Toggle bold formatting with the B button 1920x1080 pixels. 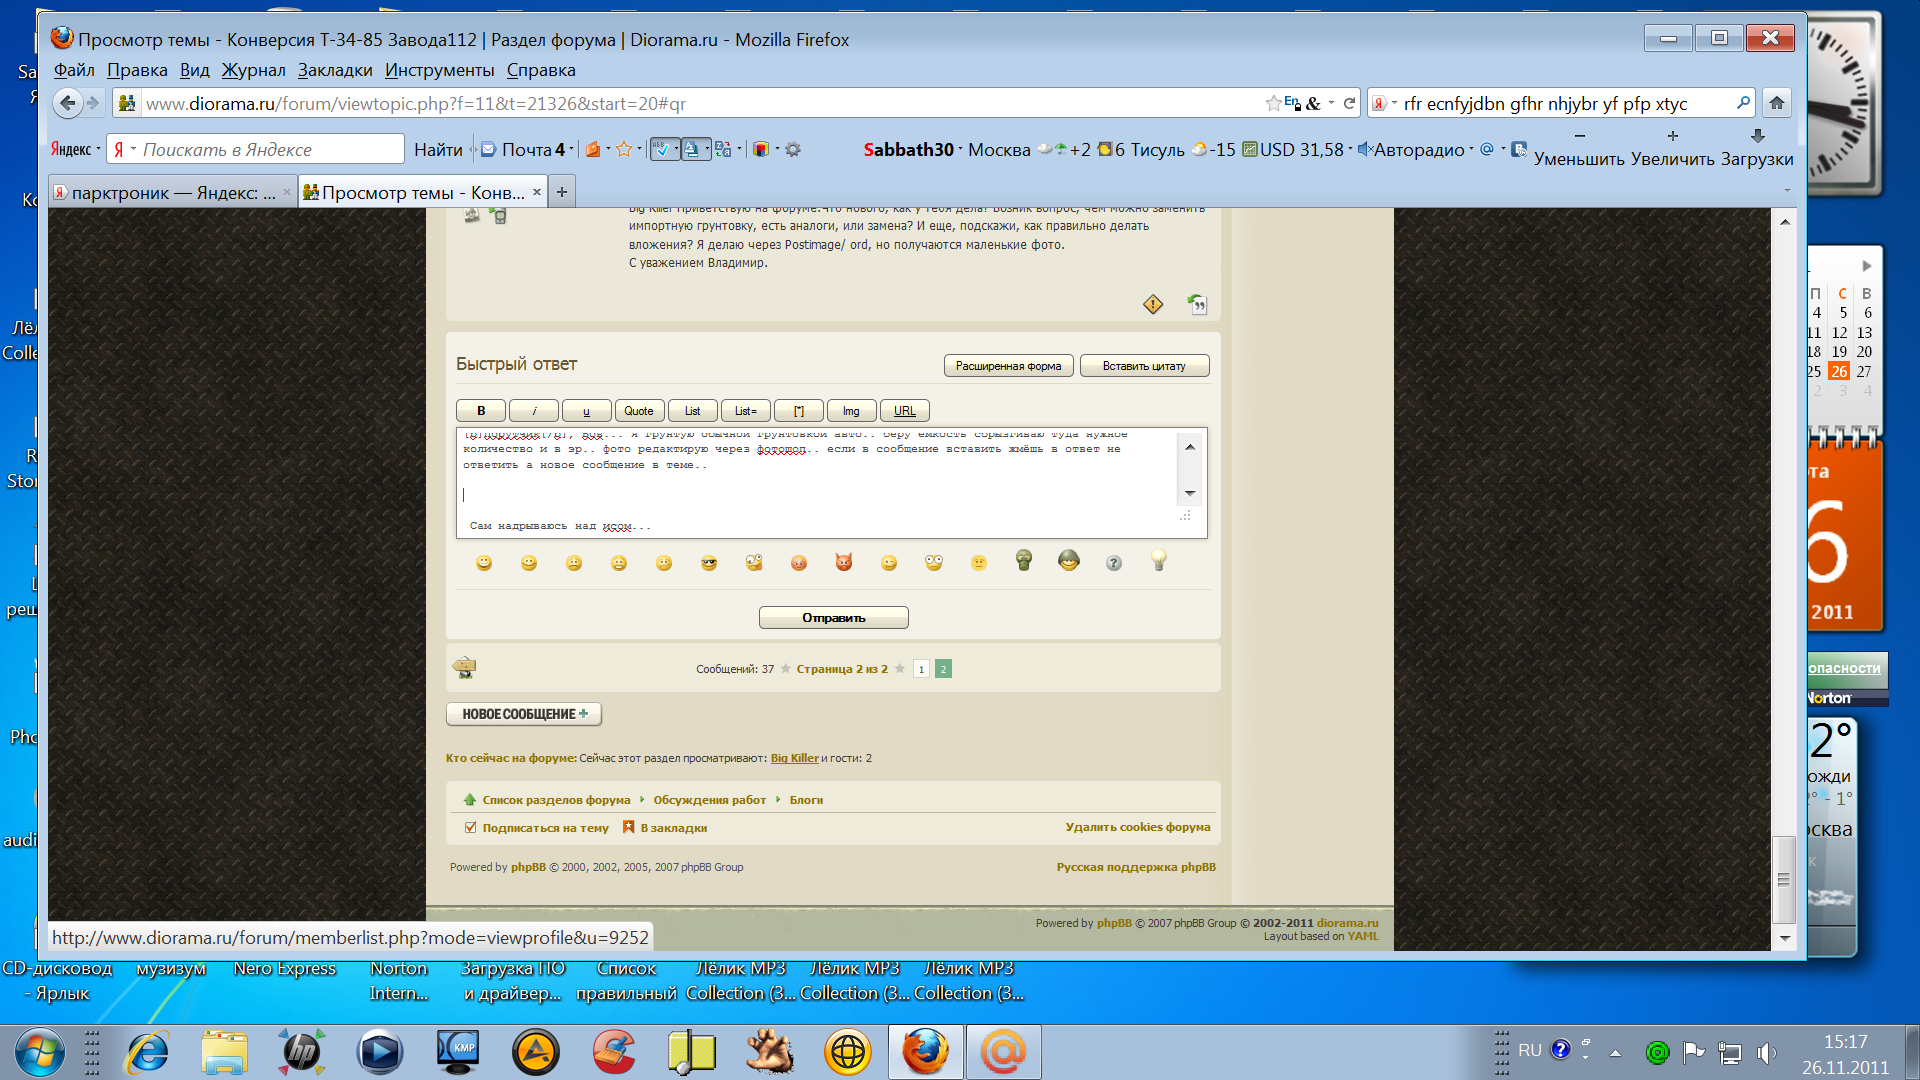click(481, 411)
